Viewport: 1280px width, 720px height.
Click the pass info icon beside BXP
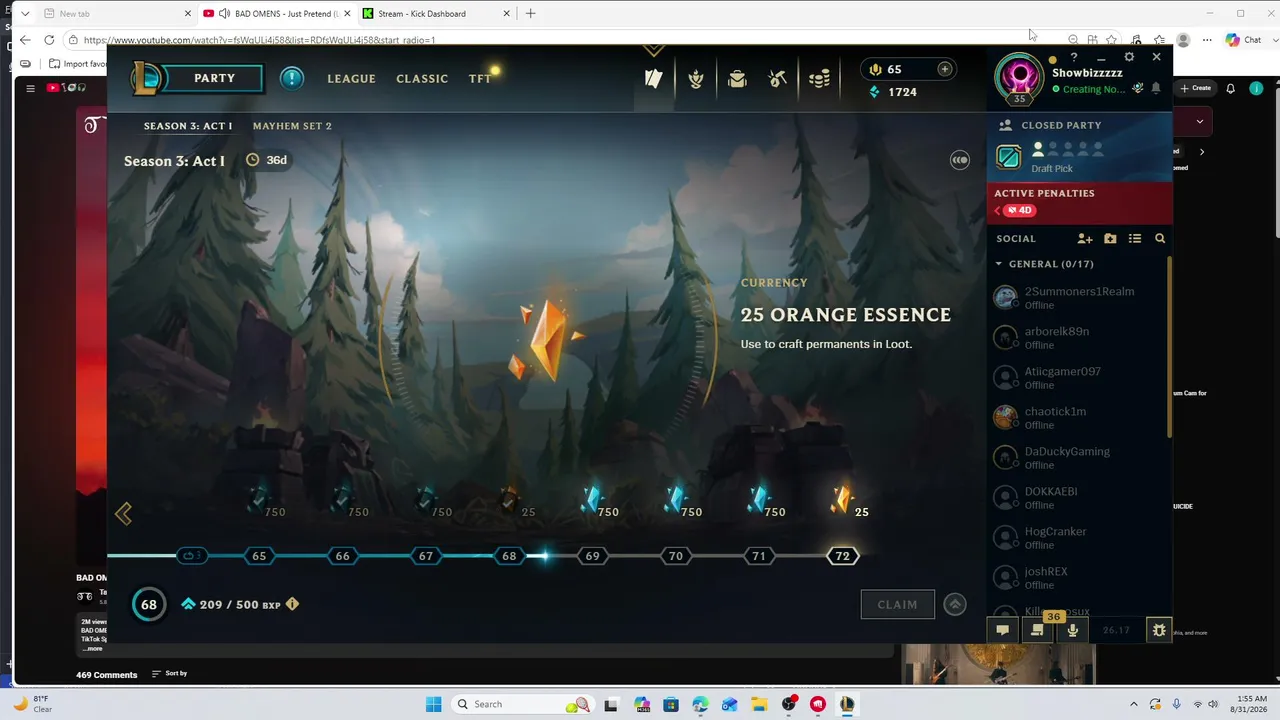(292, 604)
